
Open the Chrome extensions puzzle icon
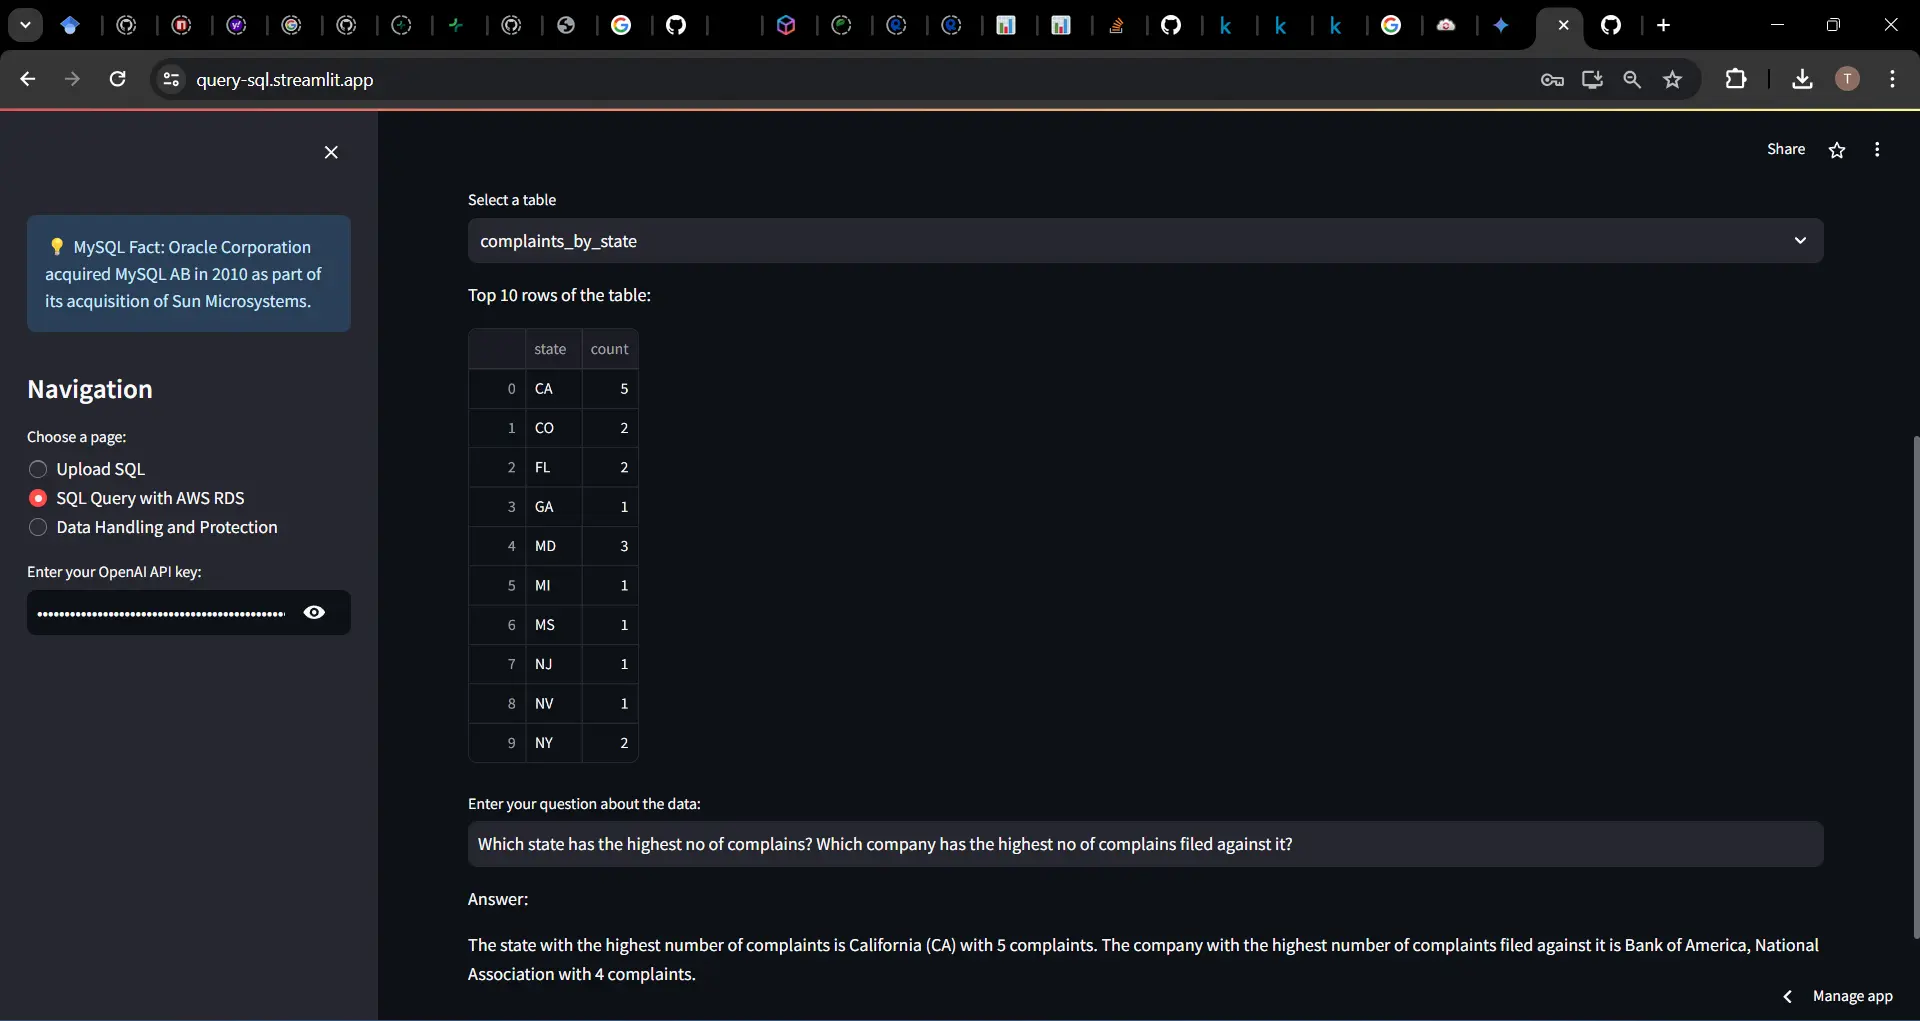1736,79
